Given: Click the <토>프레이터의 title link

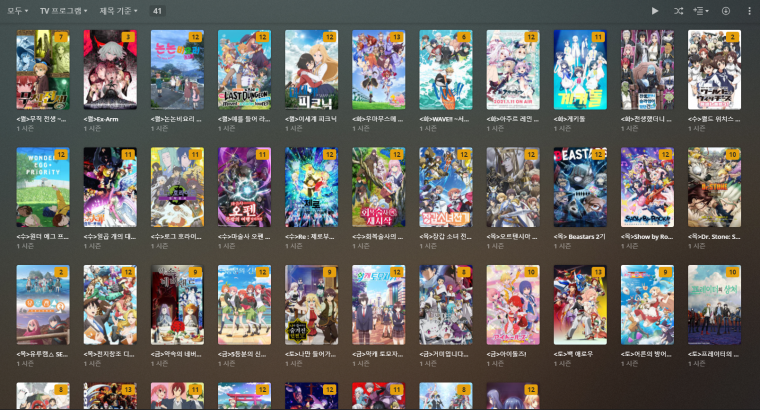Looking at the screenshot, I should [713, 354].
